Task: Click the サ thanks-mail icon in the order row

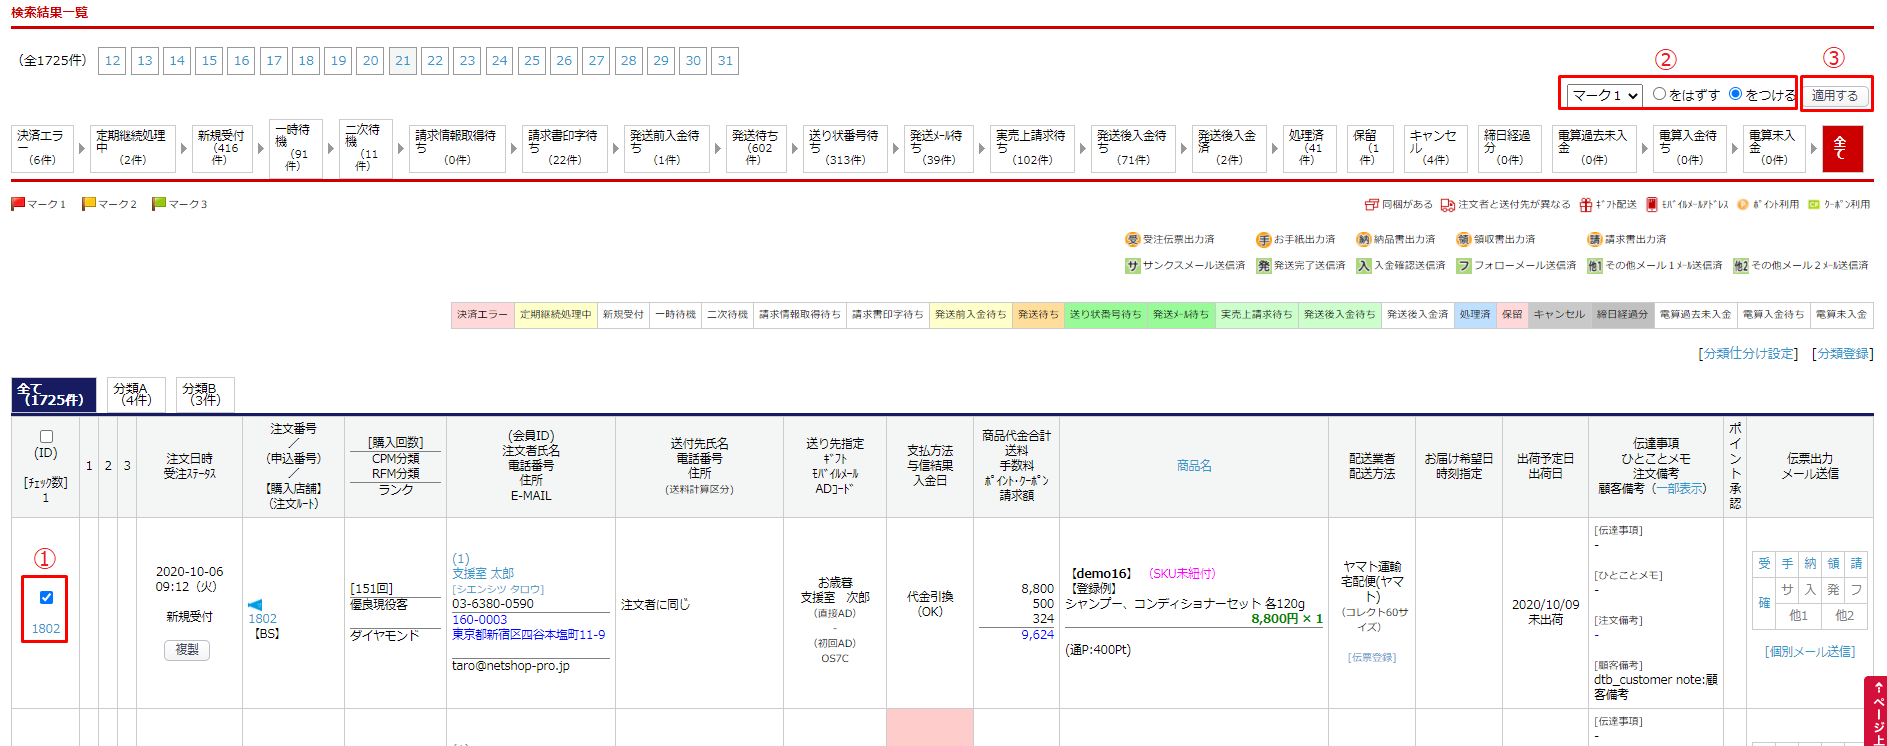Action: pos(1787,590)
